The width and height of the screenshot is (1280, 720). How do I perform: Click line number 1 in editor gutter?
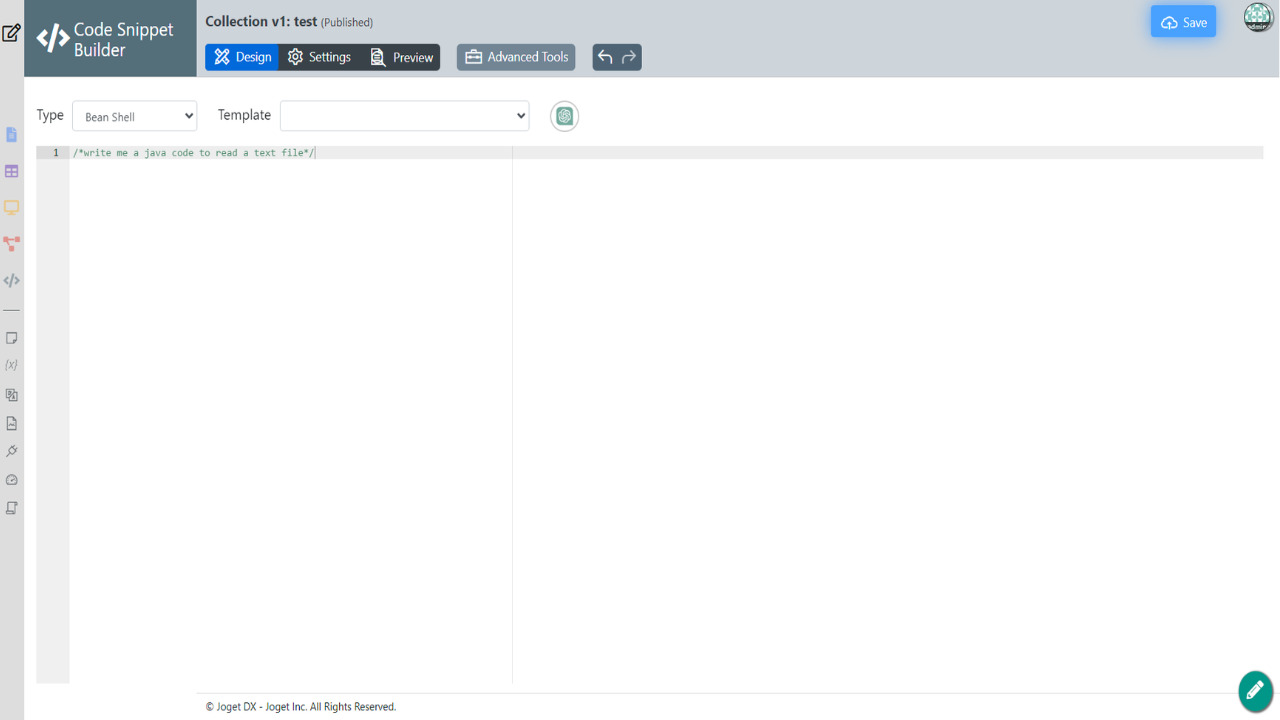click(x=55, y=153)
